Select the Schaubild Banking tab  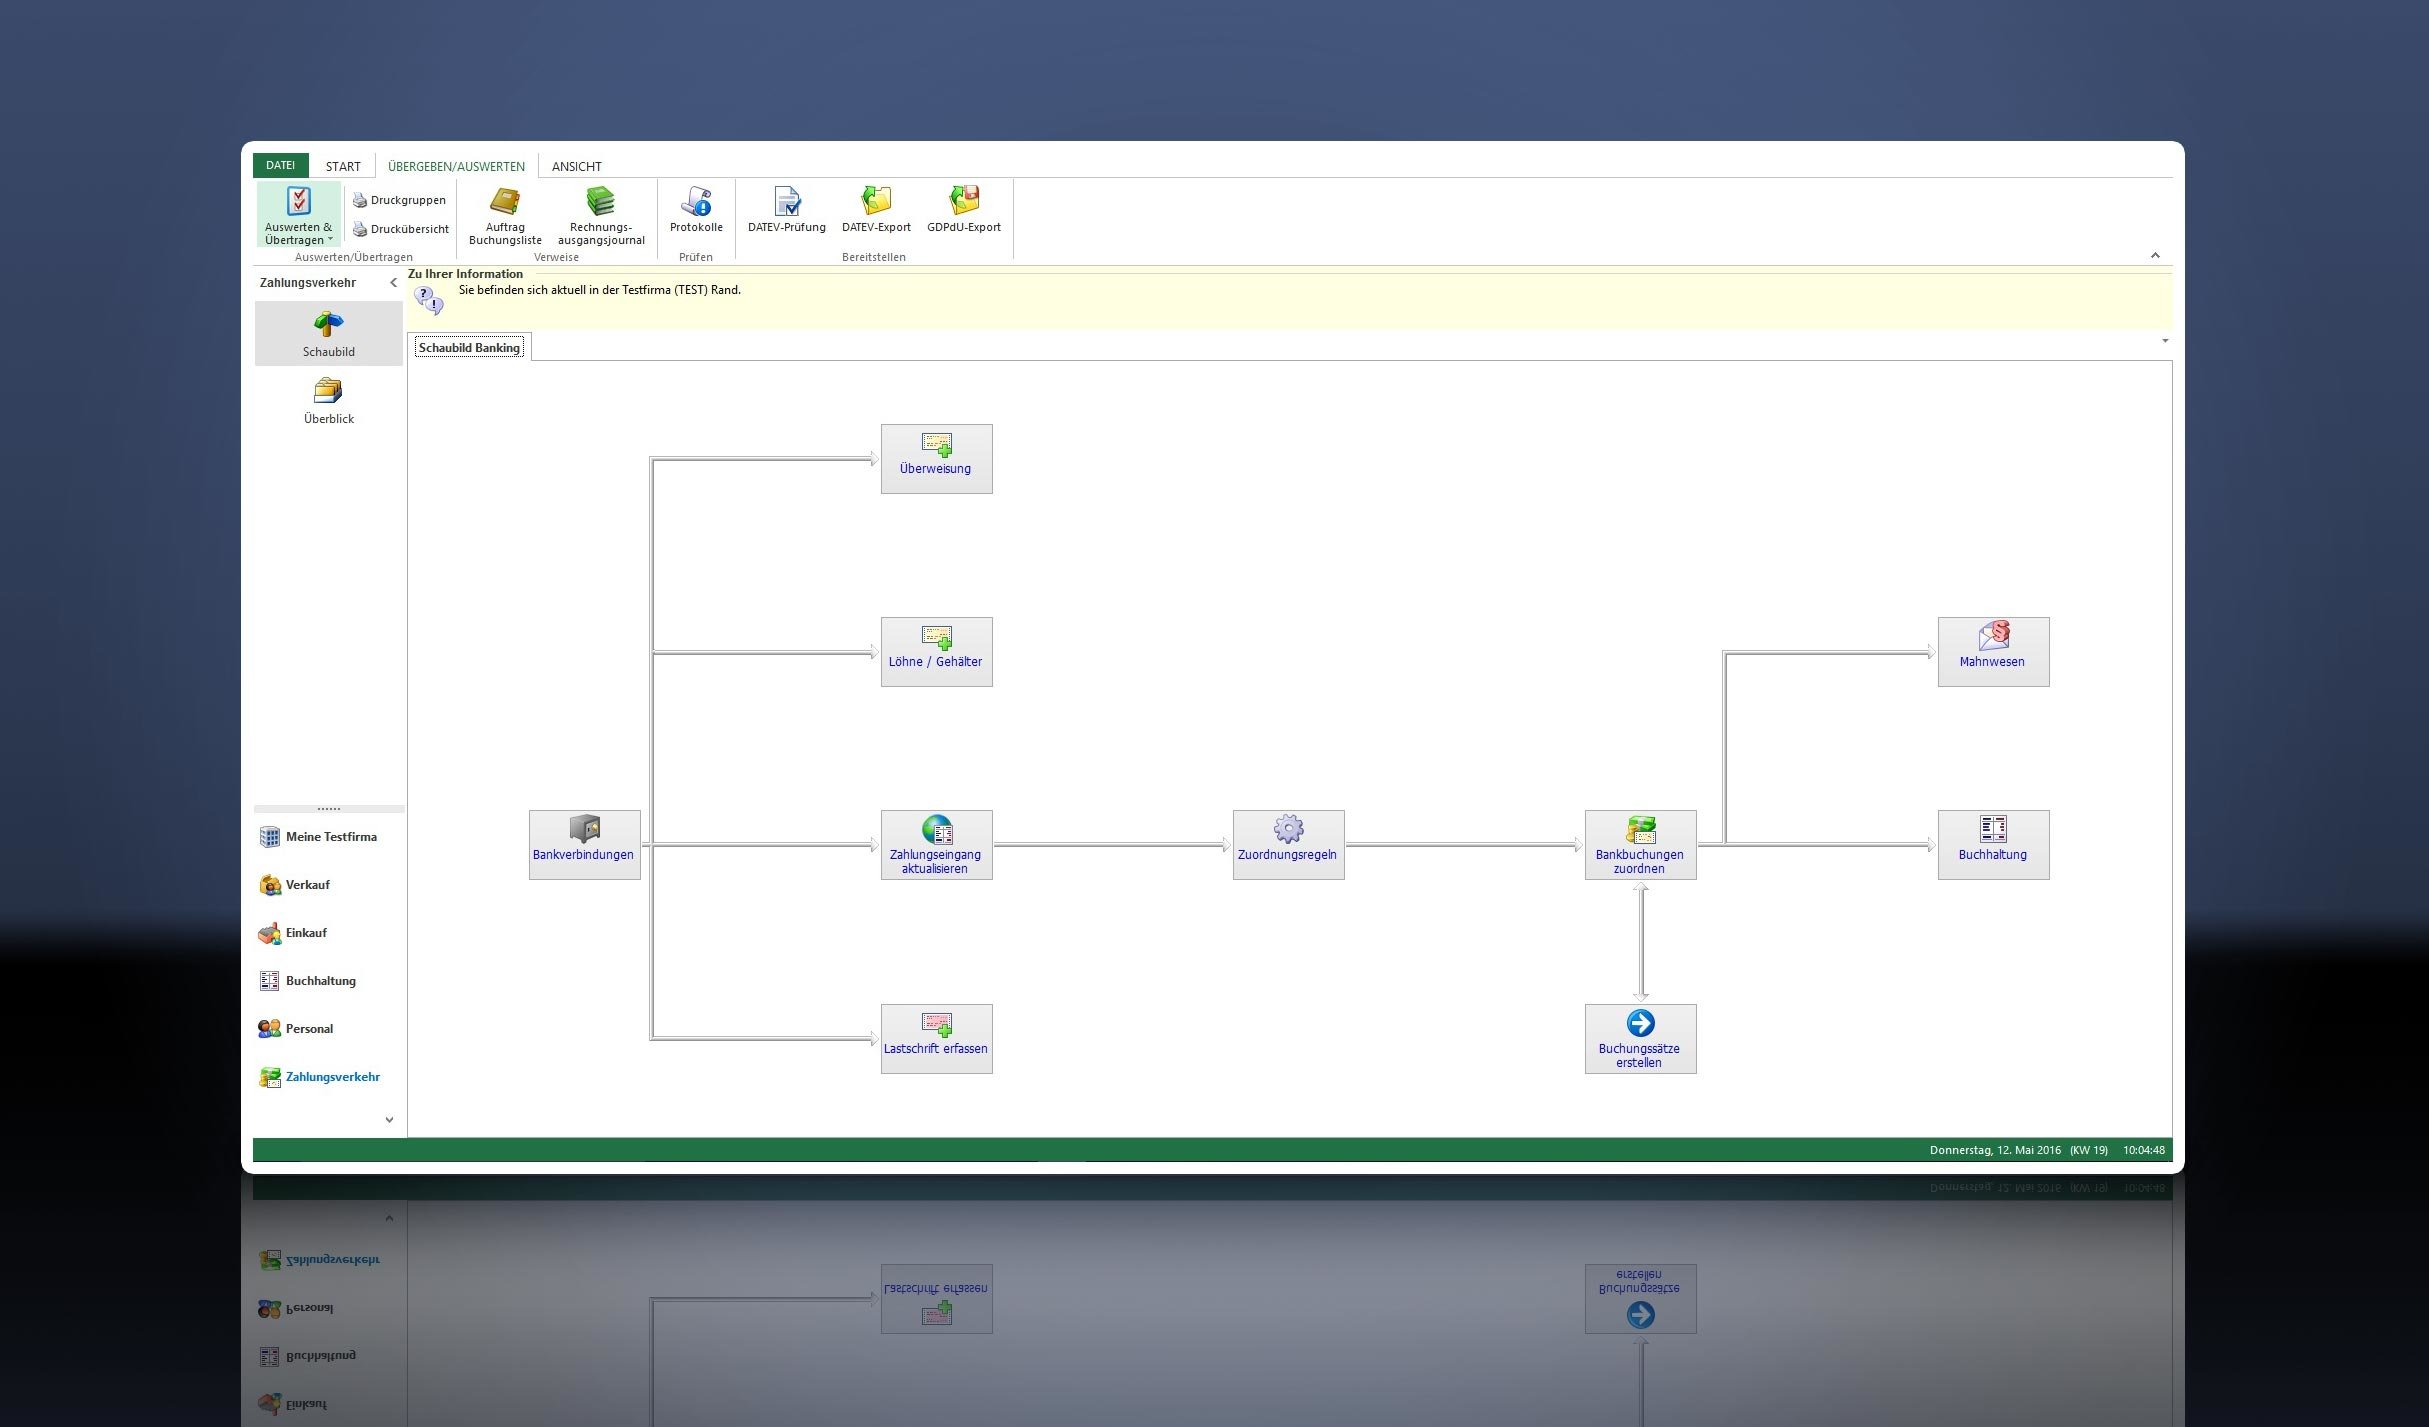[x=469, y=348]
